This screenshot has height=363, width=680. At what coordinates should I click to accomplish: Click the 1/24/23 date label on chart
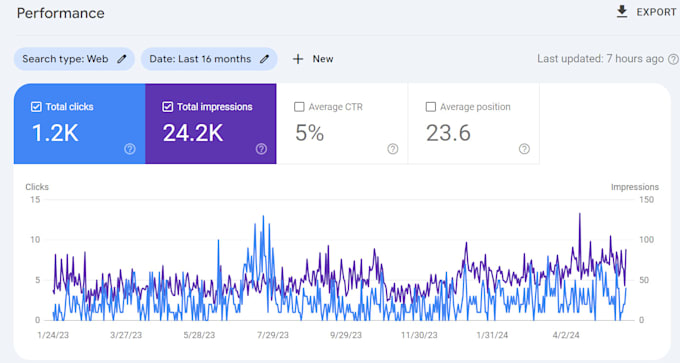click(53, 335)
